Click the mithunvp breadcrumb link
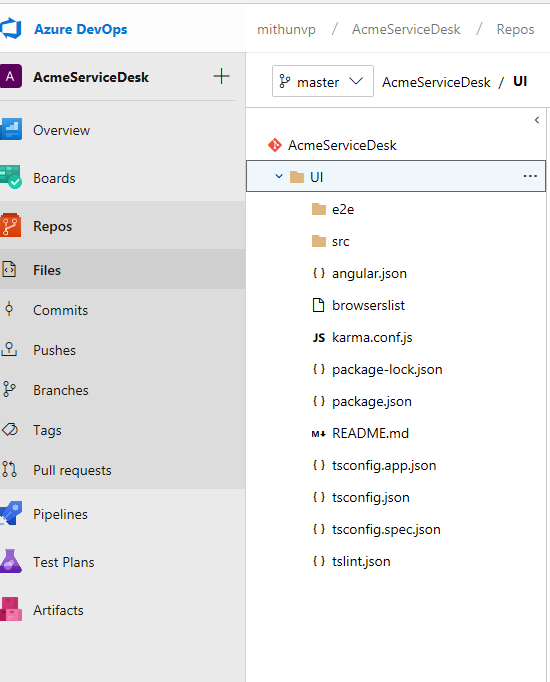The image size is (550, 682). coord(286,29)
